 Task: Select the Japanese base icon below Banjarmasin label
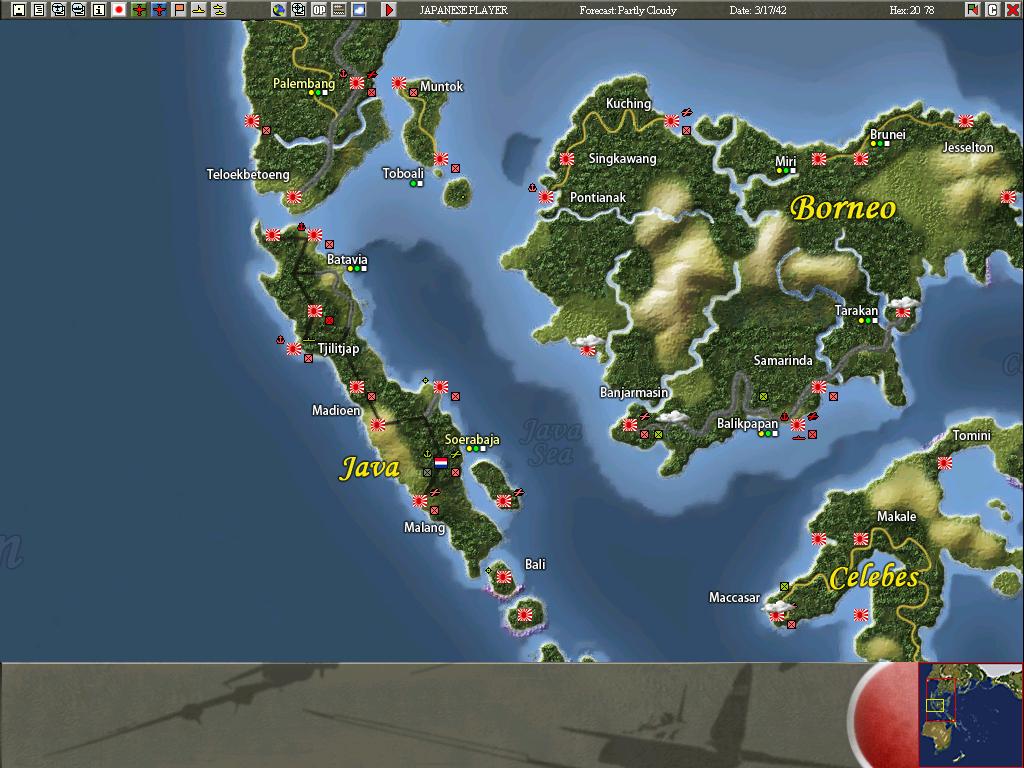click(x=630, y=425)
